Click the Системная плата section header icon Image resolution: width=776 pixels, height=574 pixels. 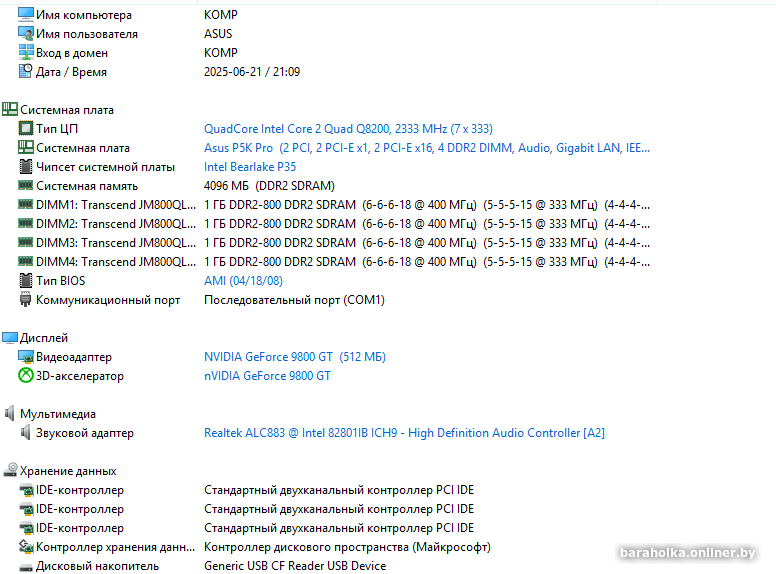pyautogui.click(x=10, y=109)
